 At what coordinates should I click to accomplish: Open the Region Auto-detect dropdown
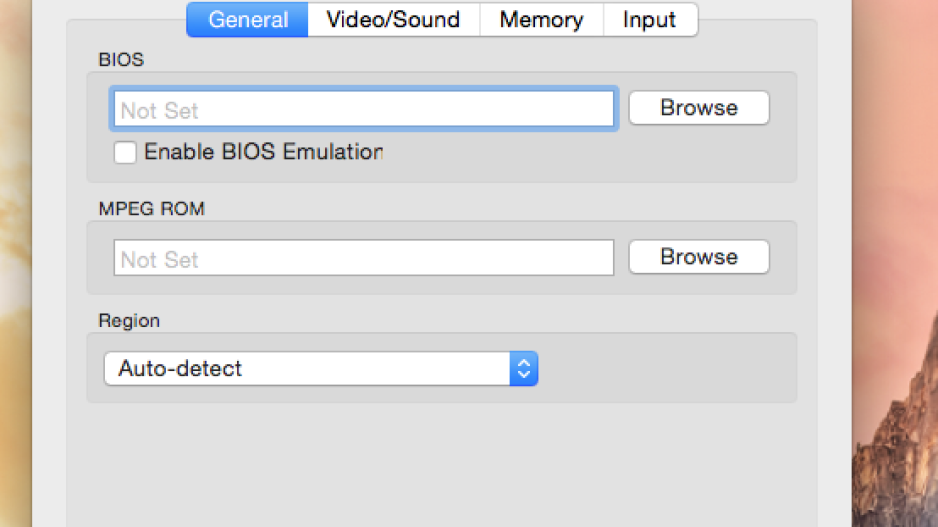click(321, 368)
